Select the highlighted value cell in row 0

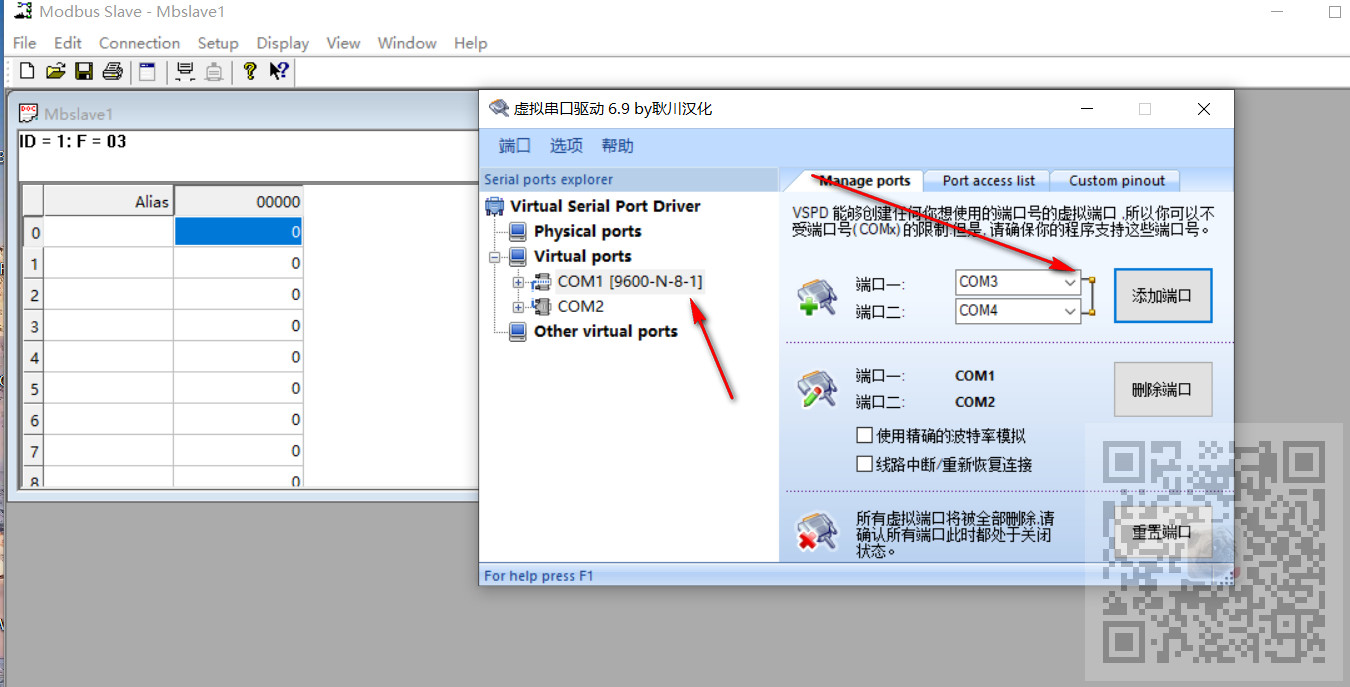[238, 232]
